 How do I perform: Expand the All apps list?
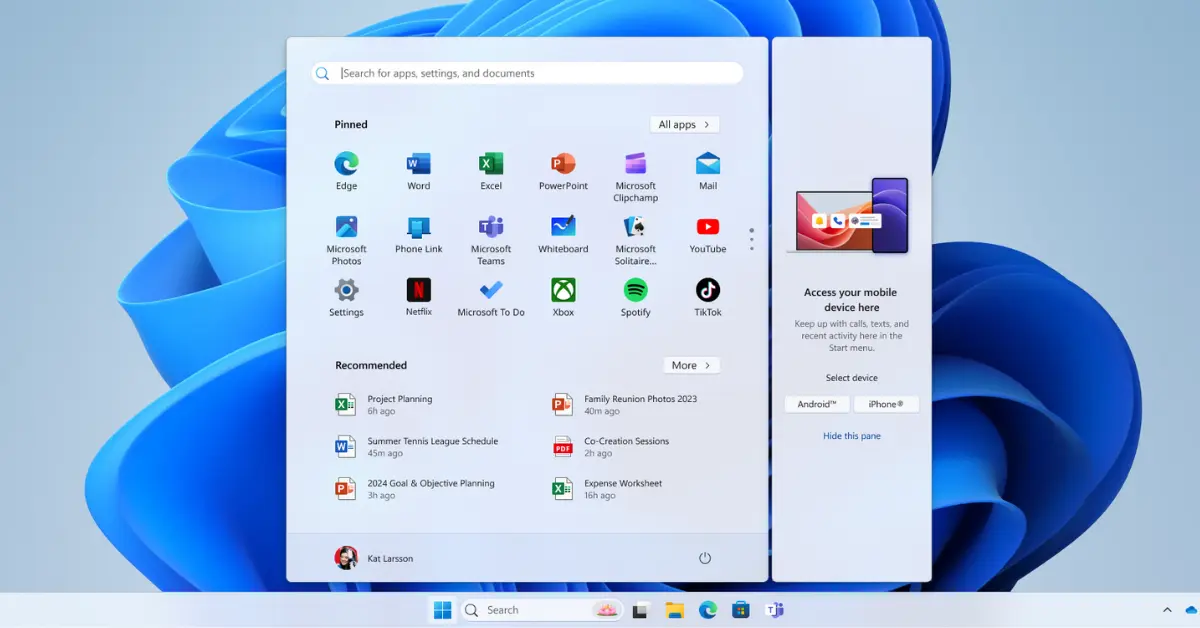[x=684, y=125]
